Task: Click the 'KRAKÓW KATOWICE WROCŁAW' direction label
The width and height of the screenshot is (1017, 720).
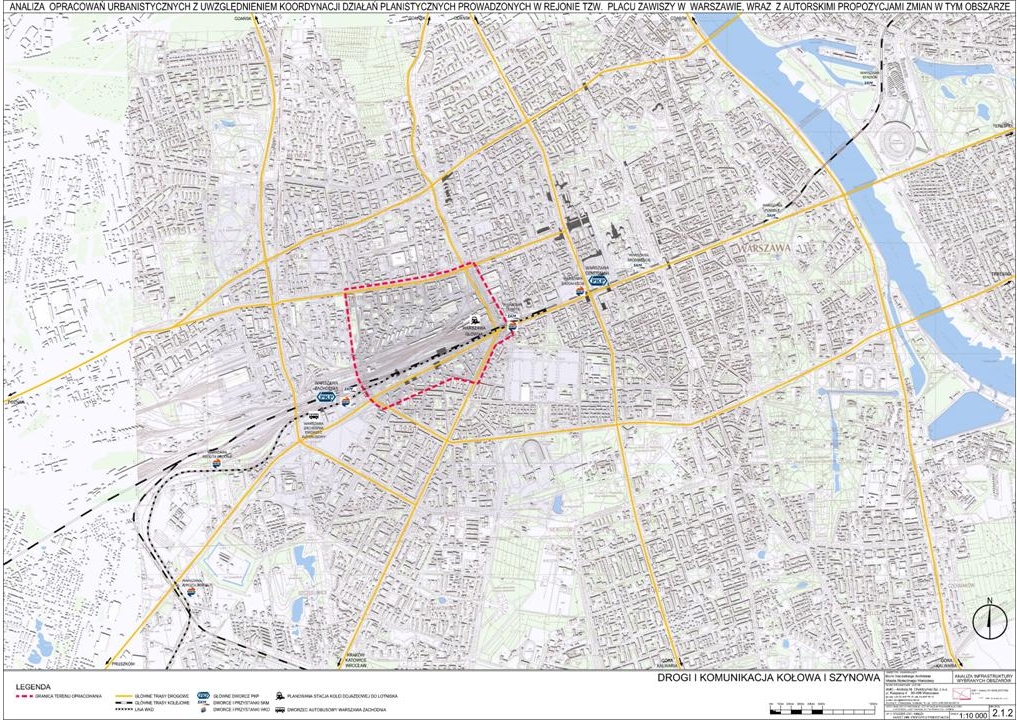Action: click(356, 660)
